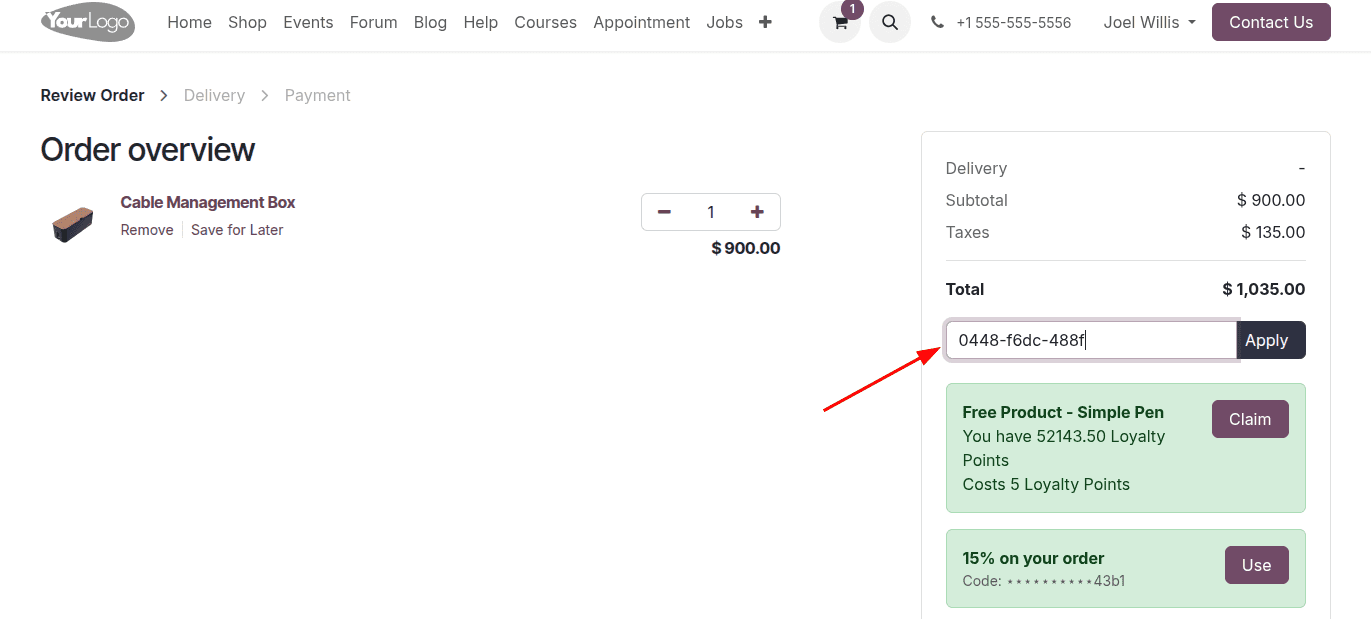
Task: Click the YourLogo site logo
Action: pos(88,22)
